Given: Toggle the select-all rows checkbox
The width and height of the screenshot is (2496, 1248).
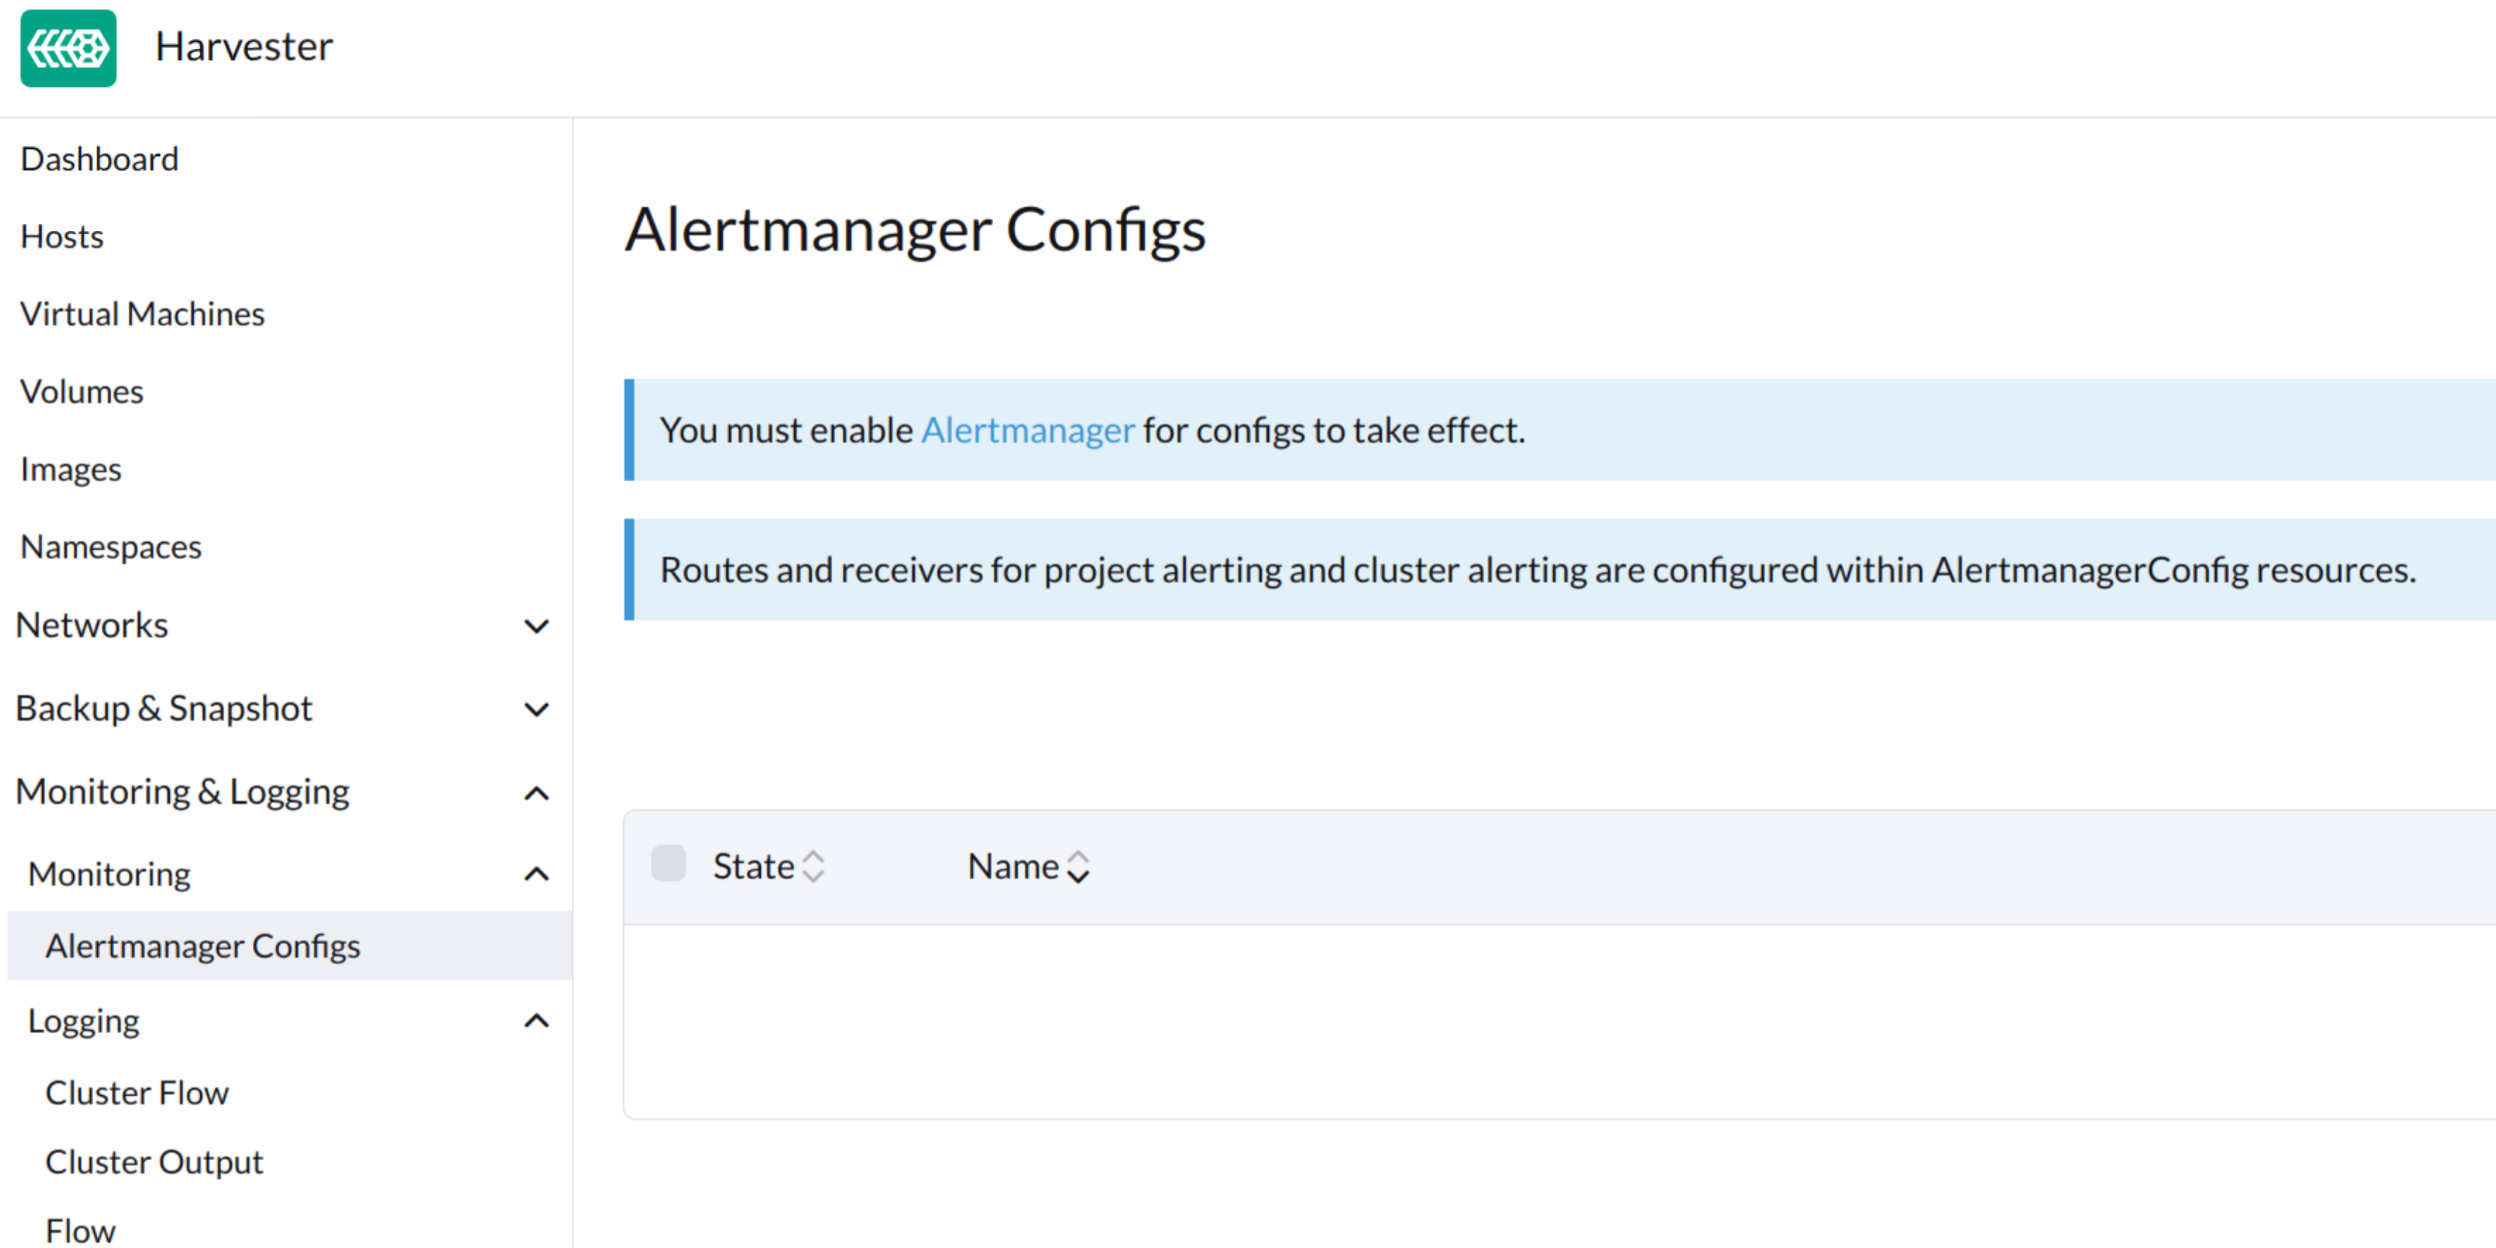Looking at the screenshot, I should [668, 863].
